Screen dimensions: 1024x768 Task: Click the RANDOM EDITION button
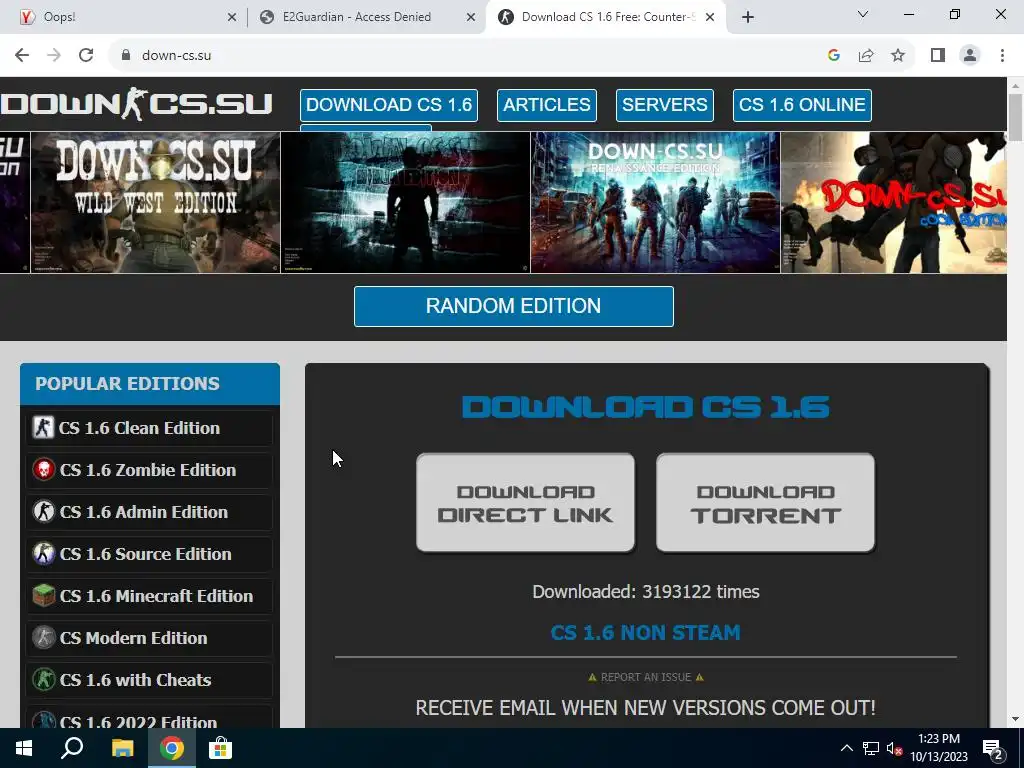(513, 306)
